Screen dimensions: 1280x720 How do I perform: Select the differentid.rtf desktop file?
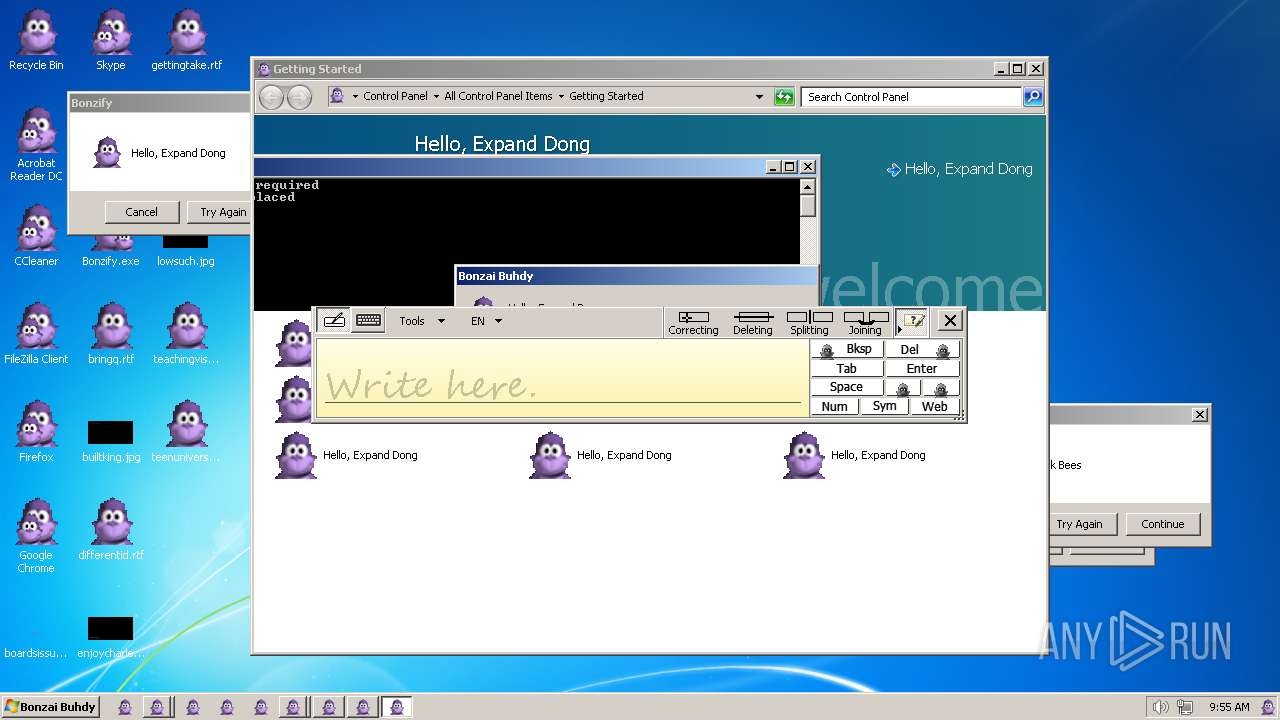coord(111,530)
